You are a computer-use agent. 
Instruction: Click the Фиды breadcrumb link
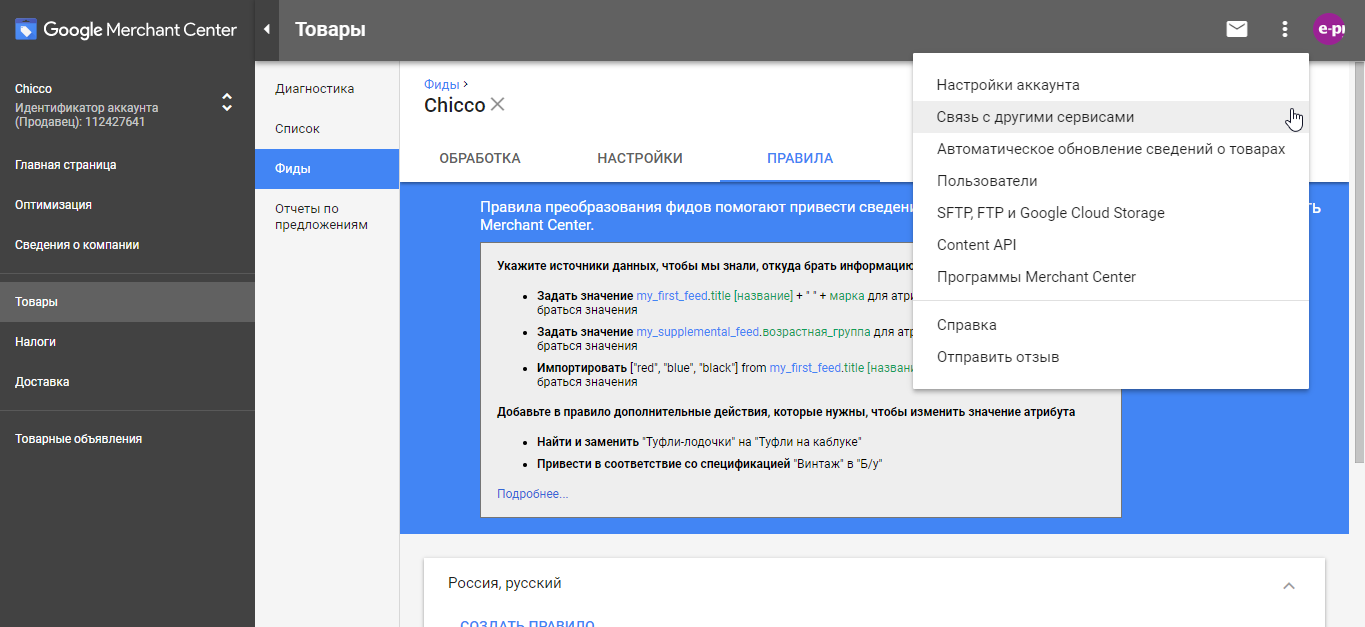(x=441, y=85)
